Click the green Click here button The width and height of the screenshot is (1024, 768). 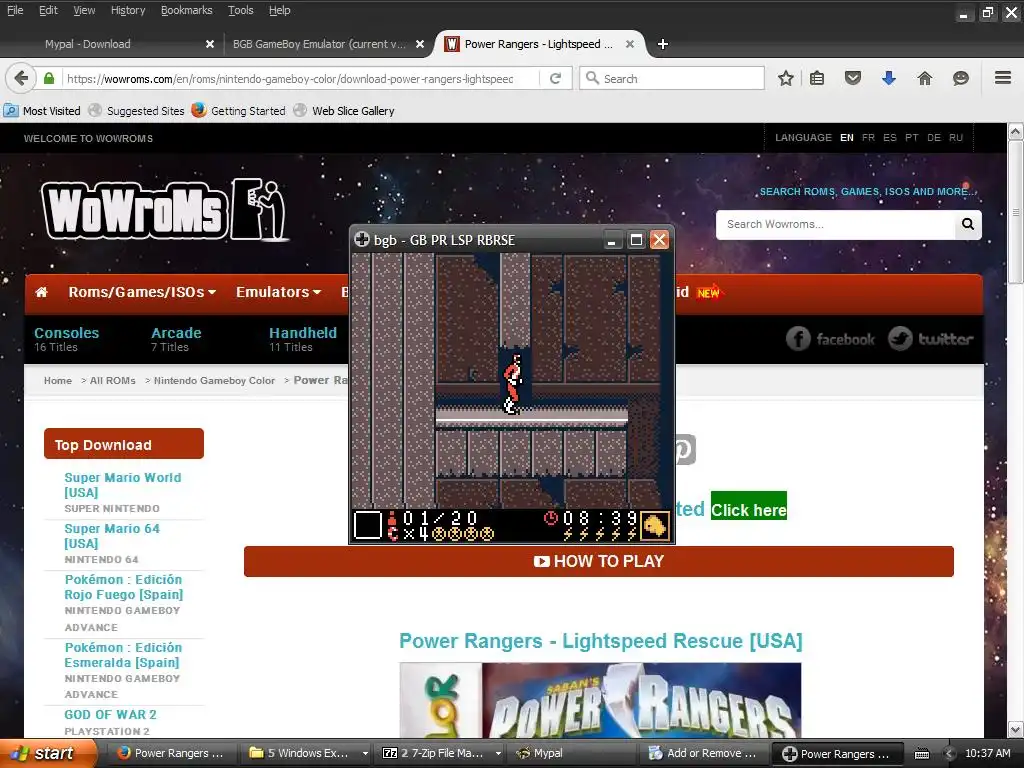(x=748, y=510)
